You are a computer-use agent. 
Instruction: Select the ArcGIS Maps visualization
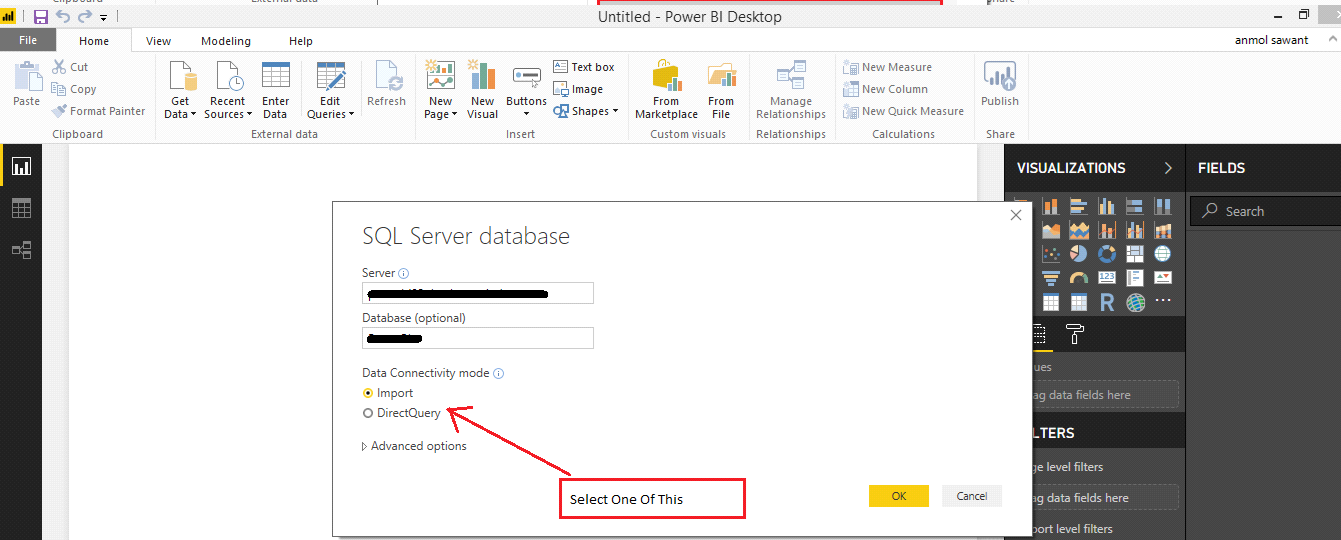pyautogui.click(x=1135, y=302)
